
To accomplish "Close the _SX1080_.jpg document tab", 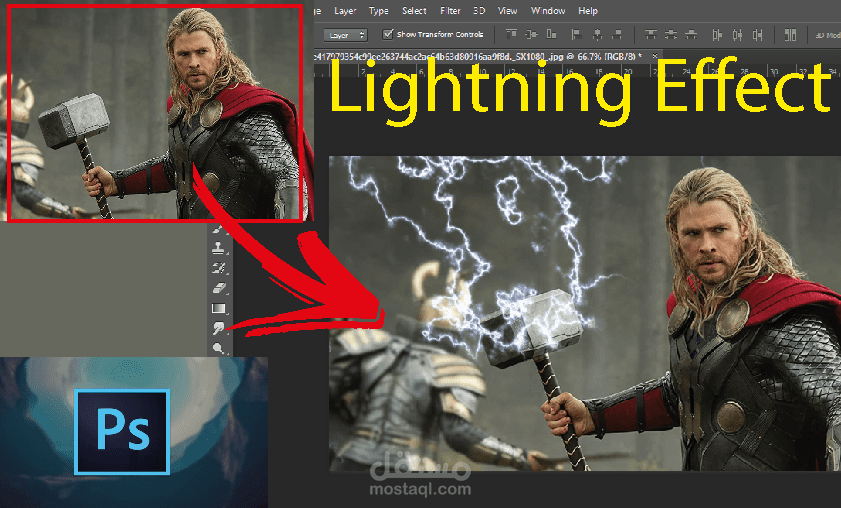I will click(x=655, y=56).
